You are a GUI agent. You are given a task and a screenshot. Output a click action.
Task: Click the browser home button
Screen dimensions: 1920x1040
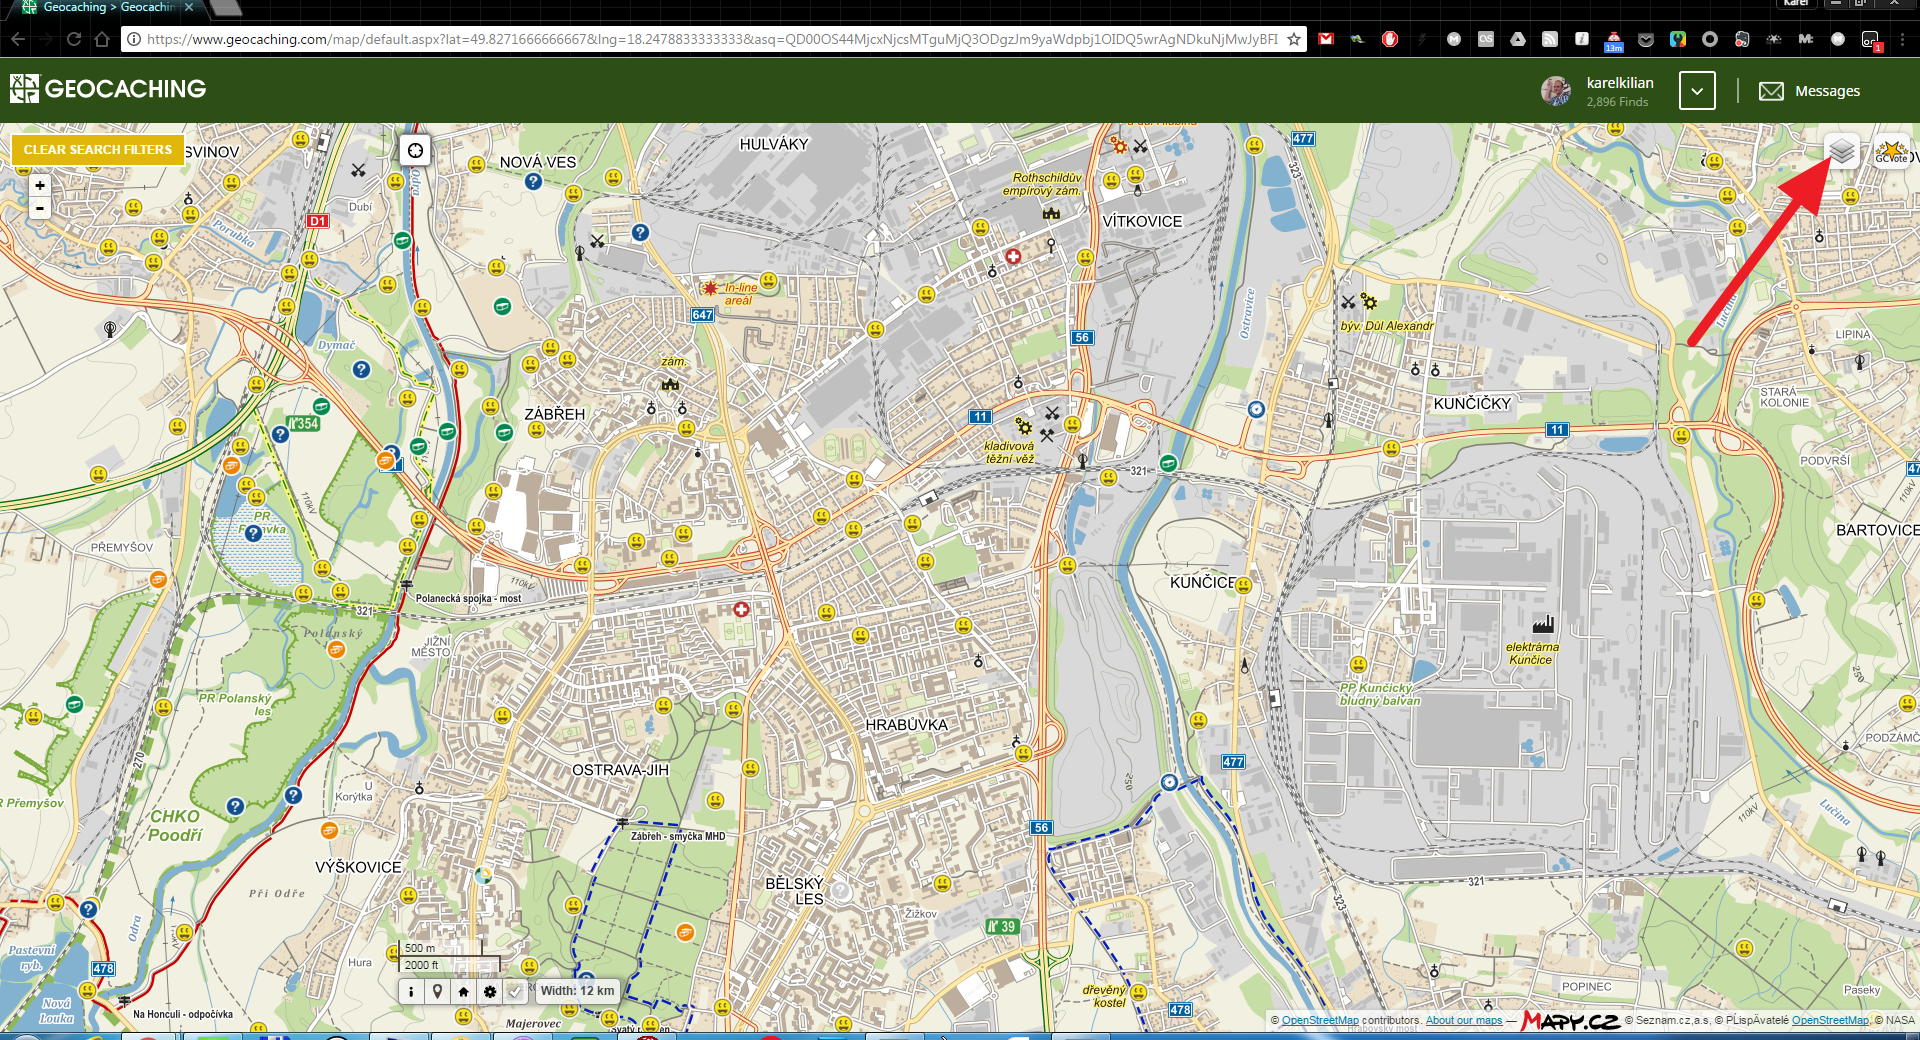coord(102,39)
